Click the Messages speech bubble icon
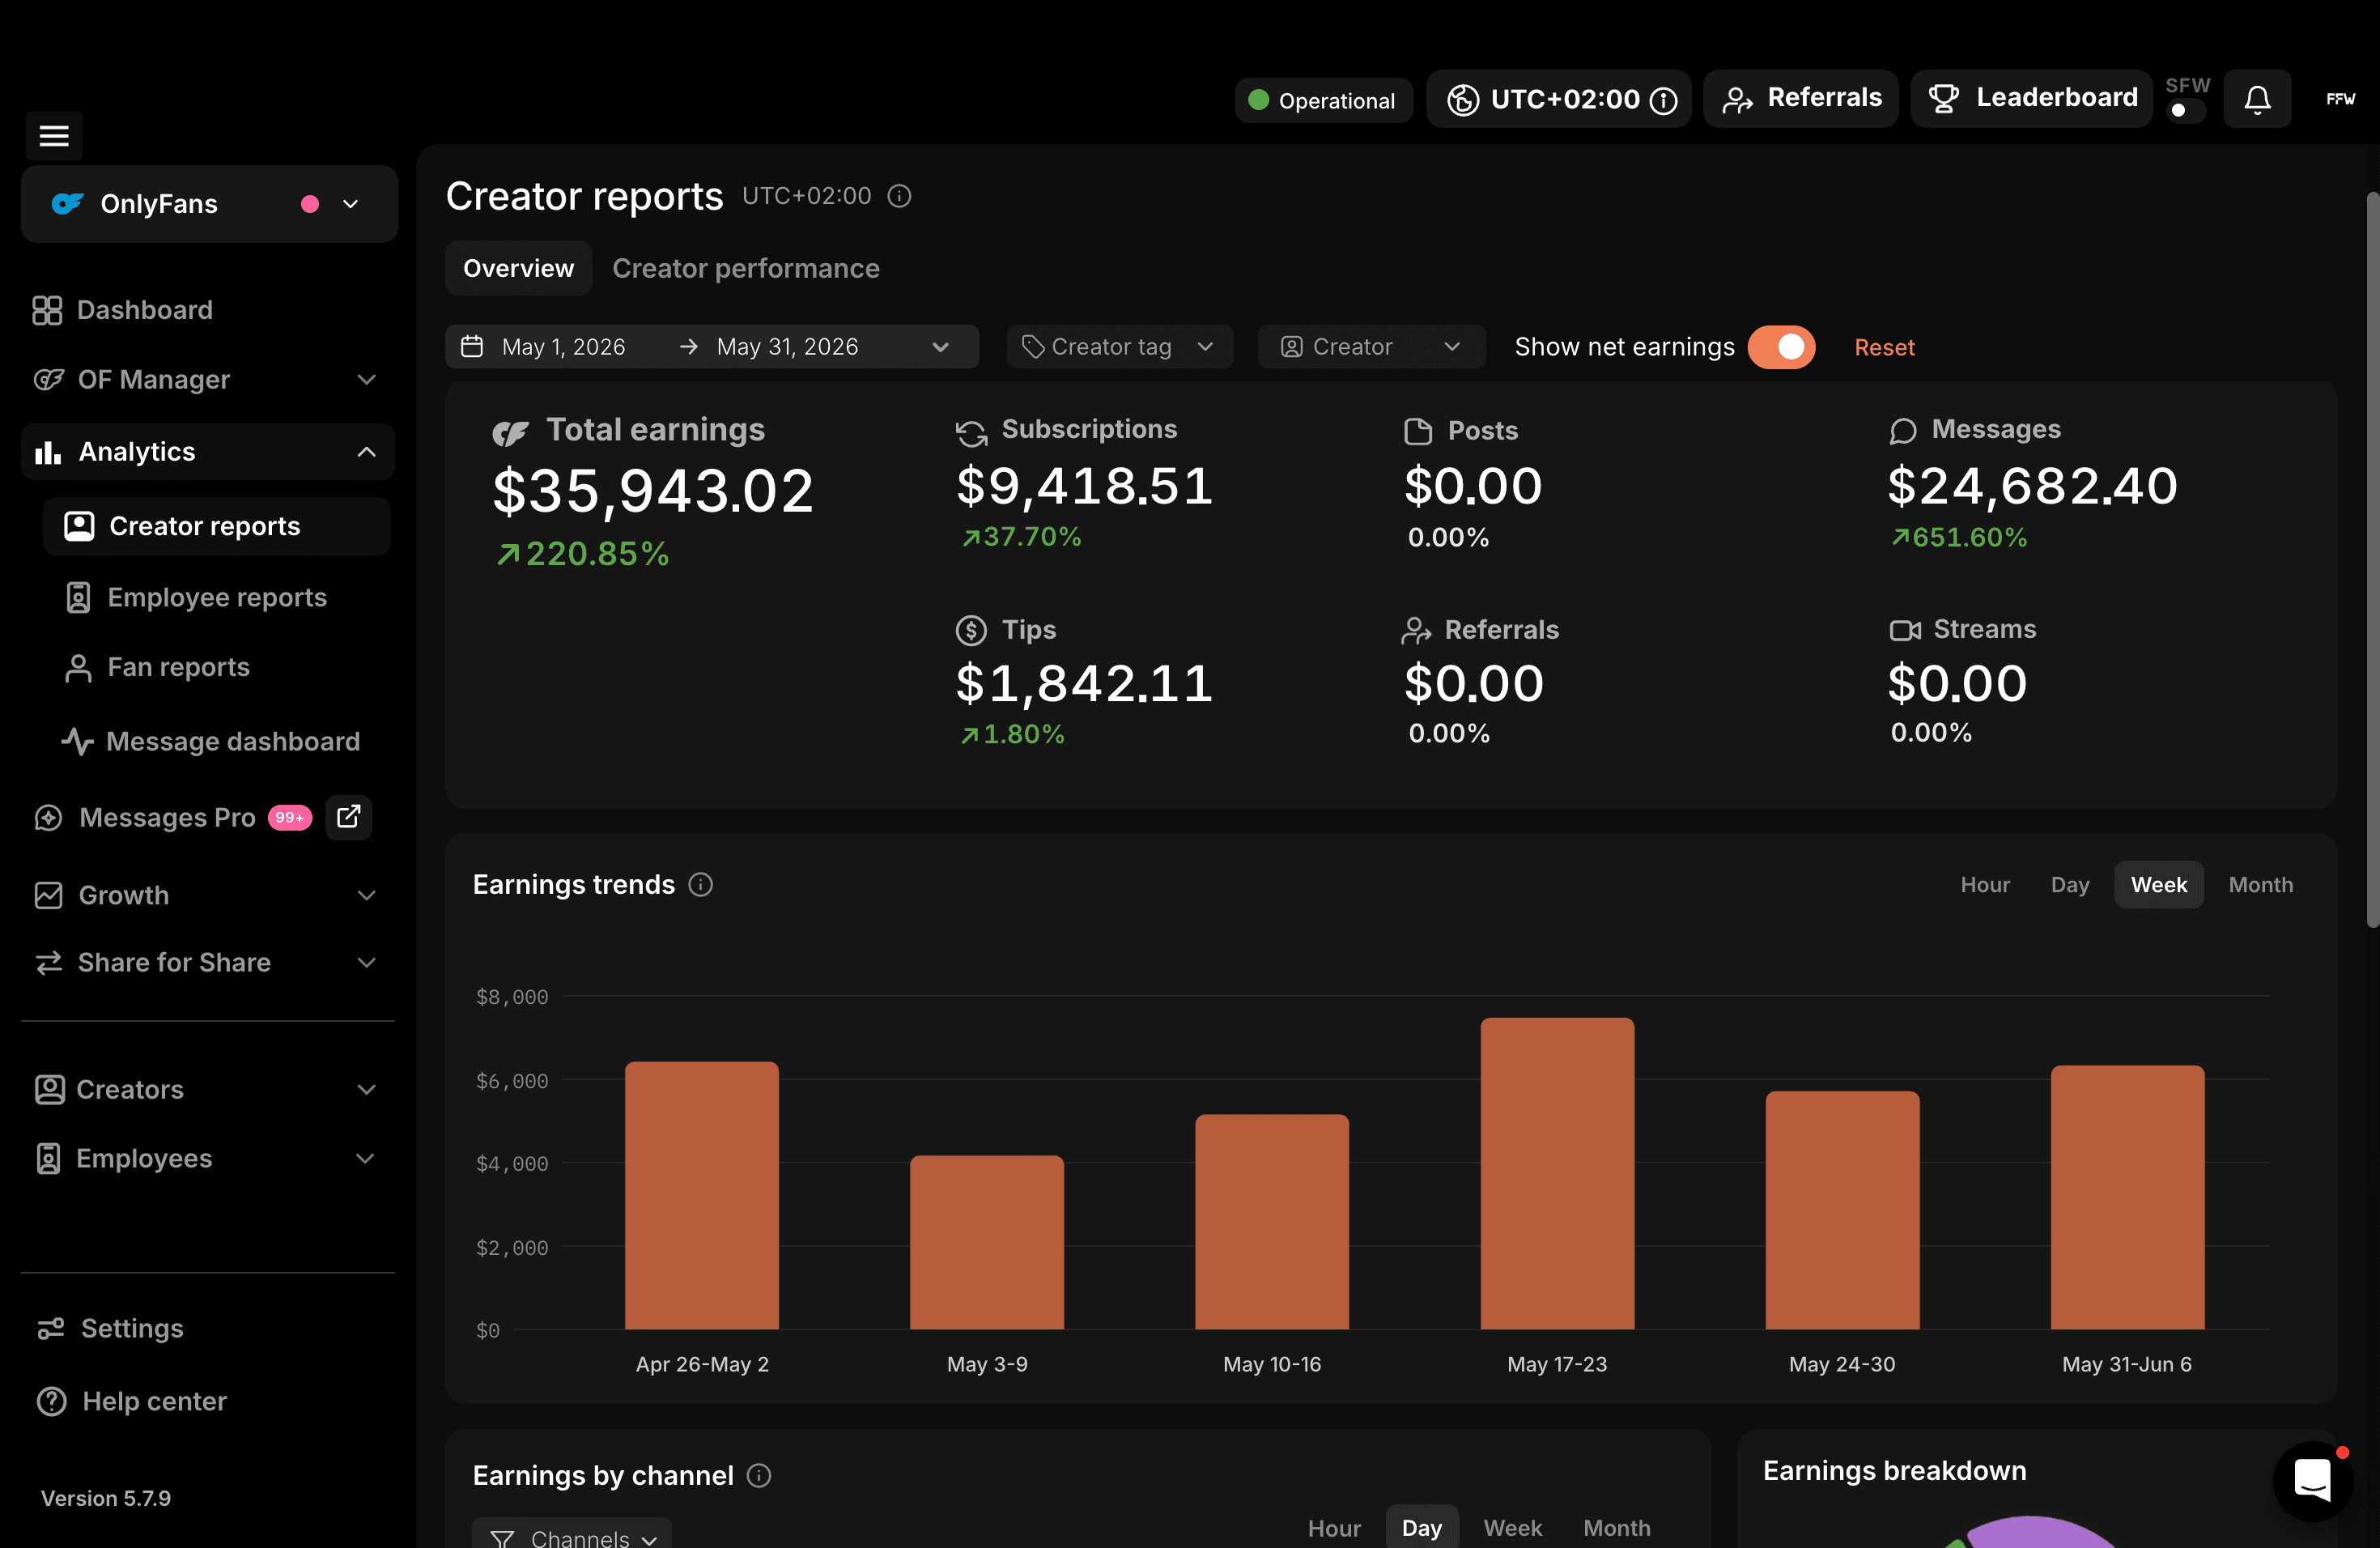 (1903, 431)
